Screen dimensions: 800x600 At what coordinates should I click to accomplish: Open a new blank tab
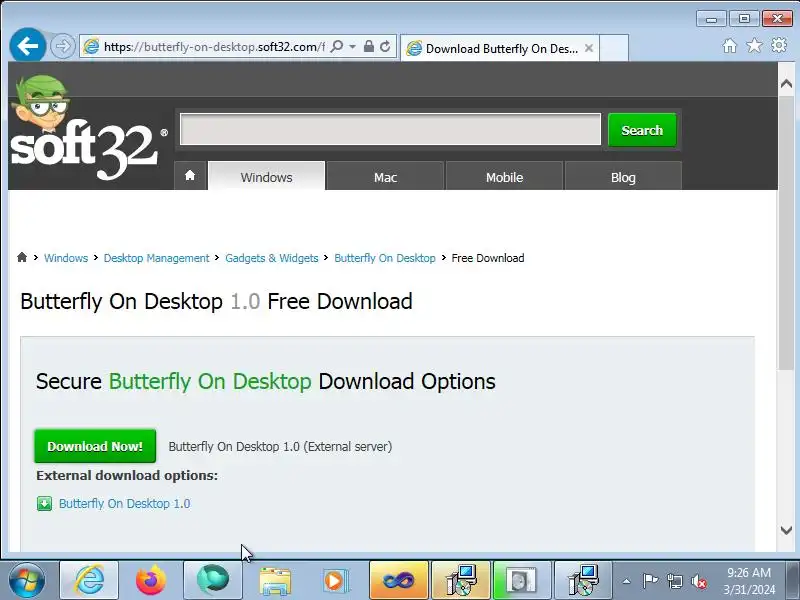(x=613, y=48)
